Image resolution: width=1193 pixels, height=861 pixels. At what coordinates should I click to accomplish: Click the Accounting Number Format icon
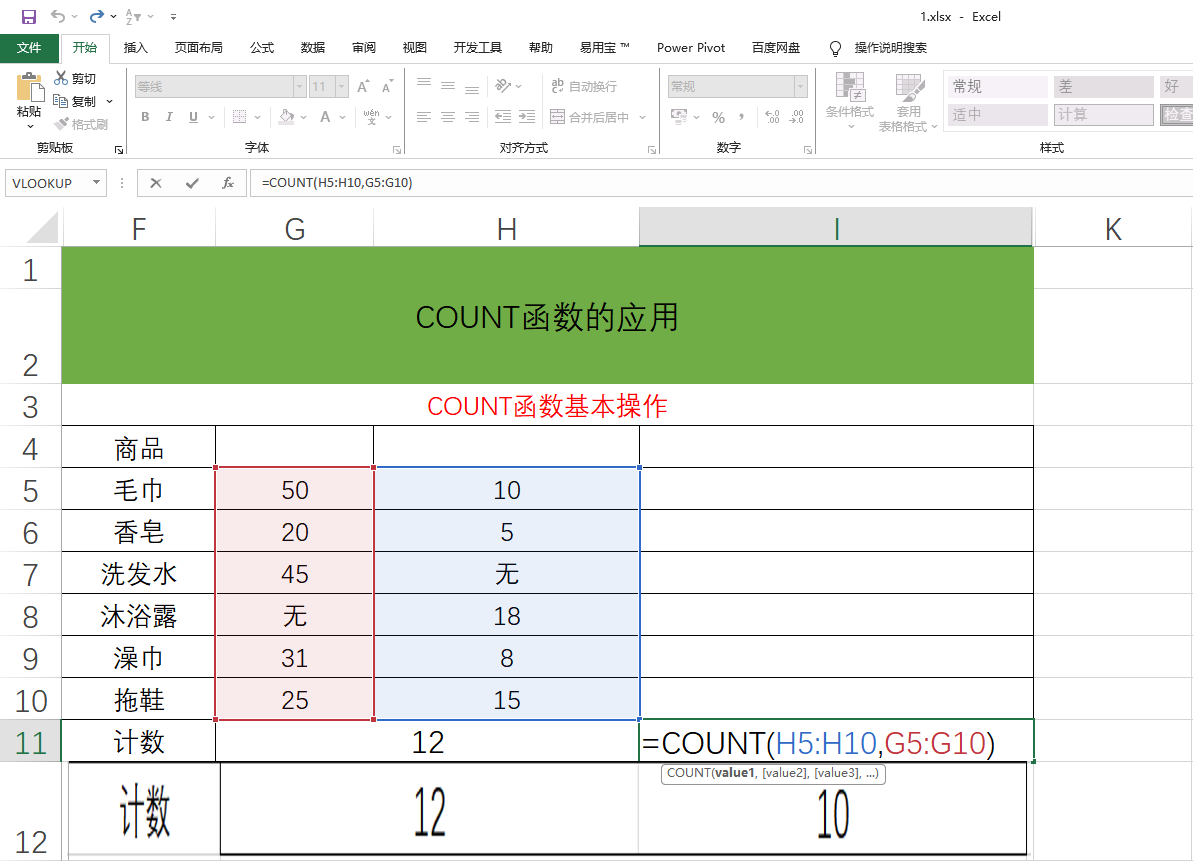click(679, 116)
